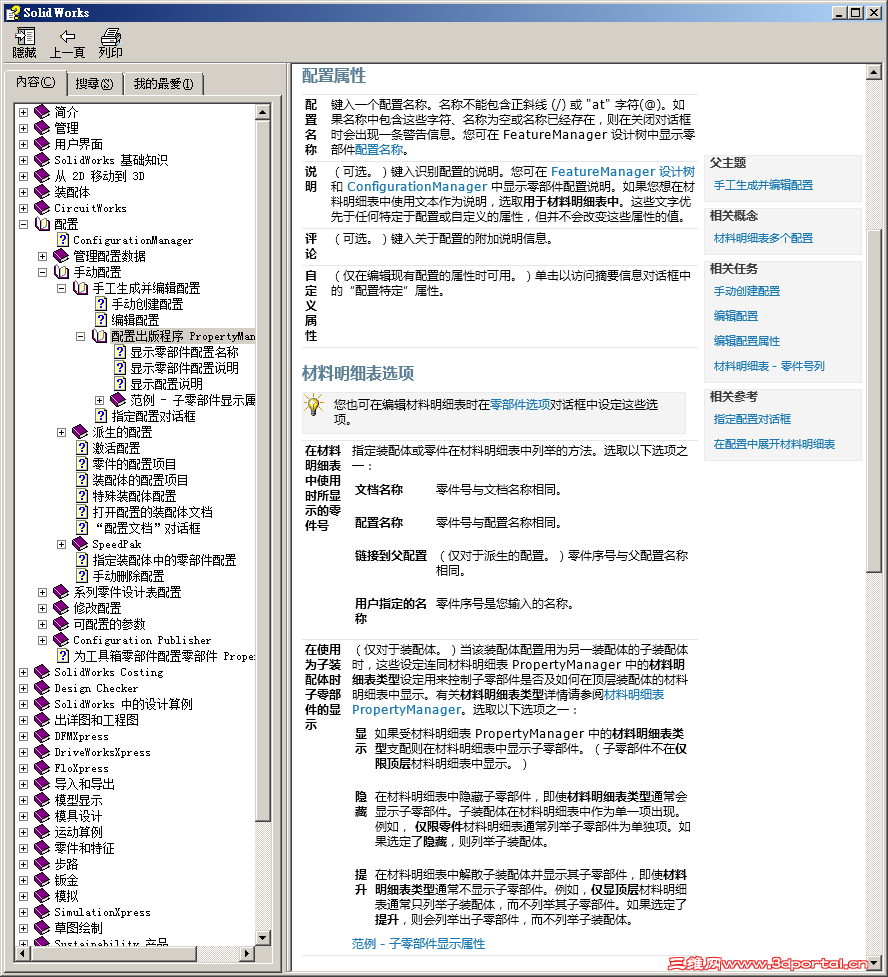Screen dimensions: 888x977
Task: Expand the Configuration Publisher node
Action: click(42, 641)
